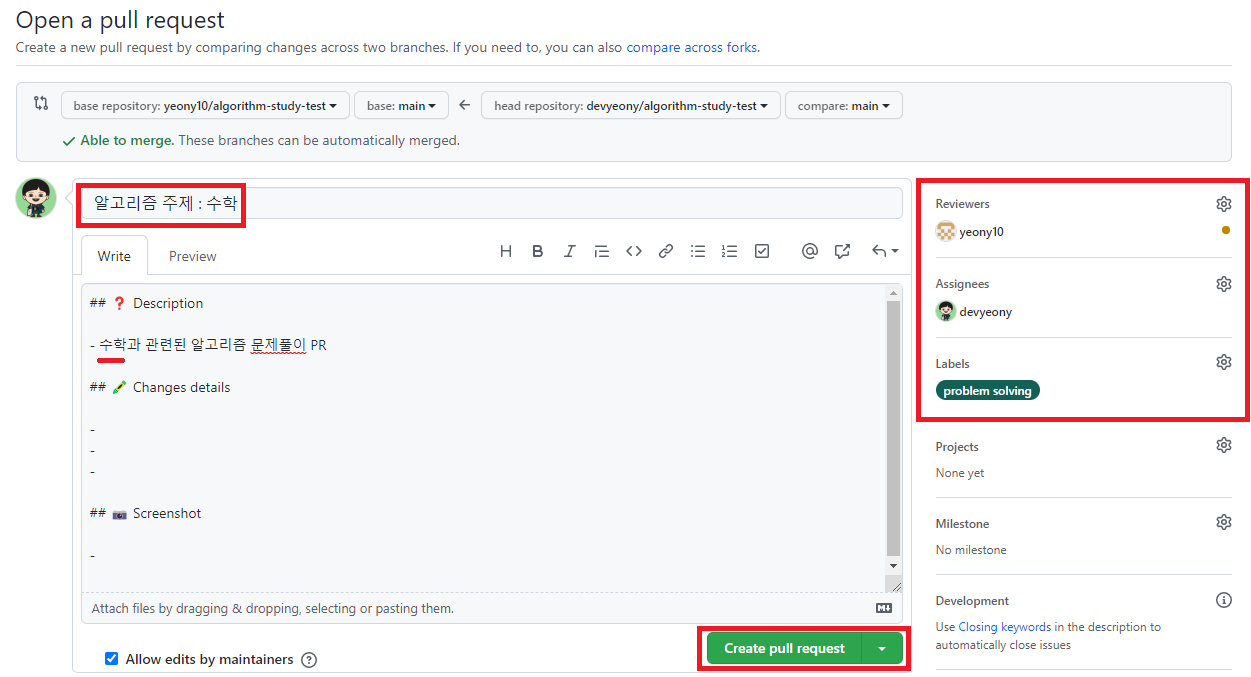The image size is (1251, 677).
Task: Click the Development info icon
Action: (1224, 600)
